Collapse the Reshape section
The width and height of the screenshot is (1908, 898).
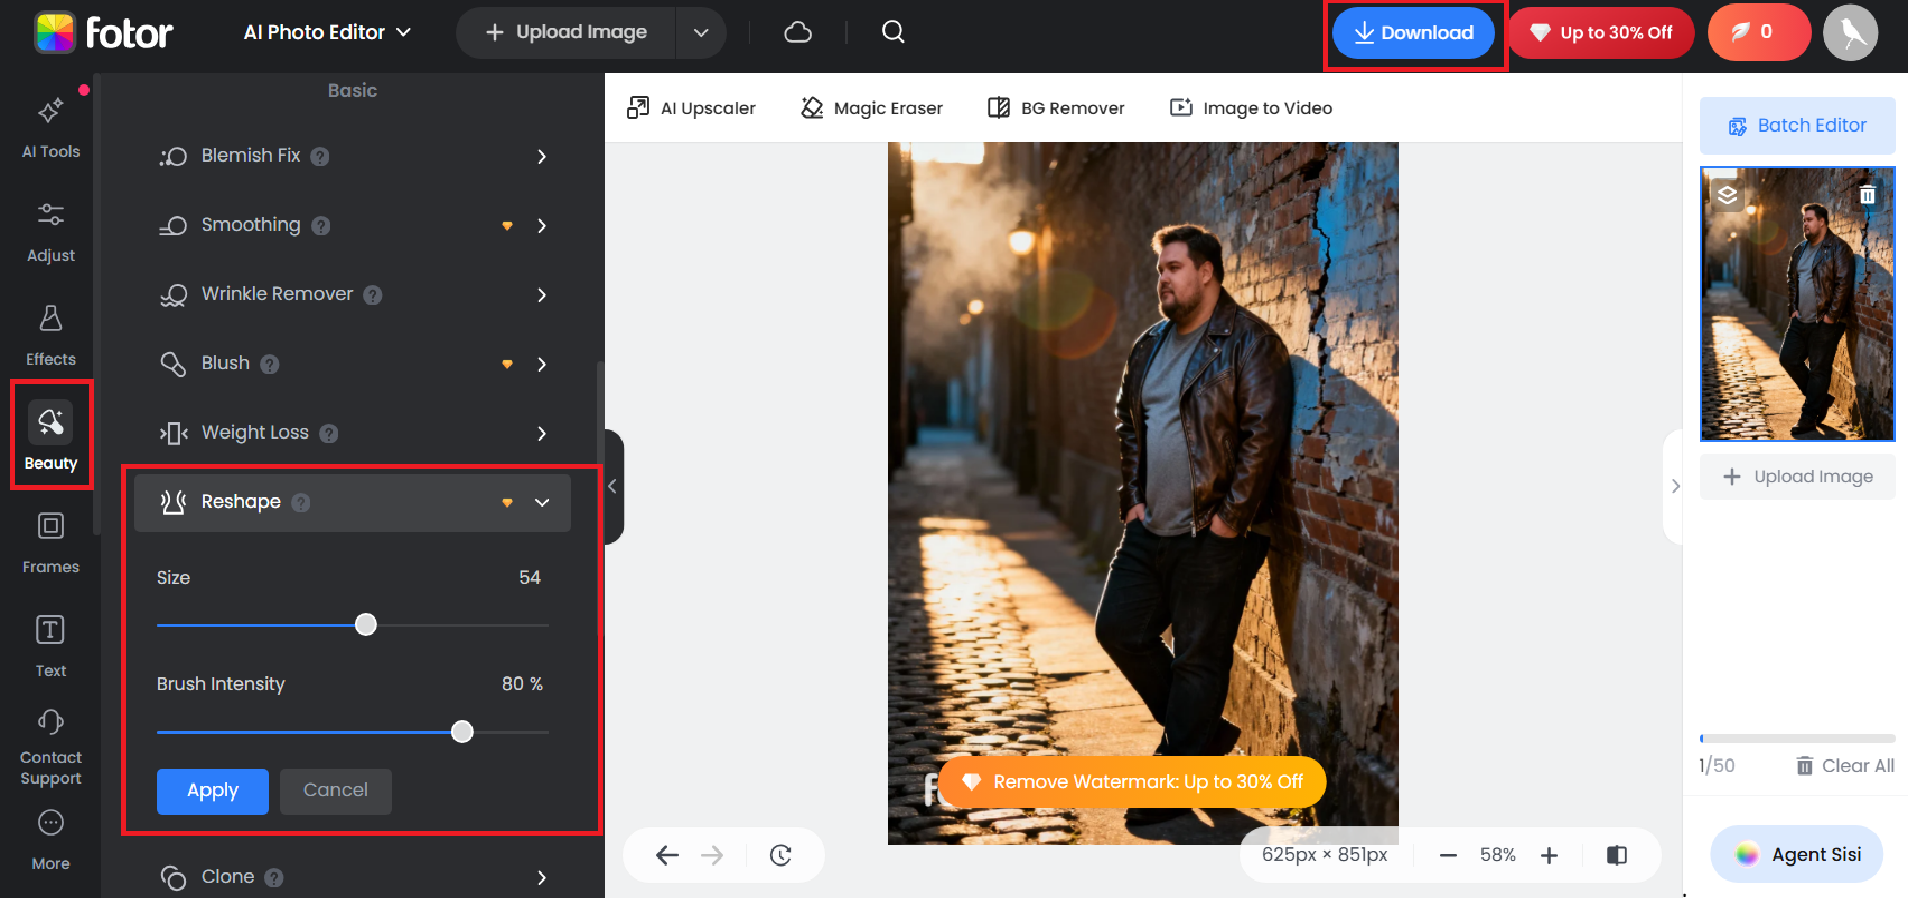(x=542, y=502)
